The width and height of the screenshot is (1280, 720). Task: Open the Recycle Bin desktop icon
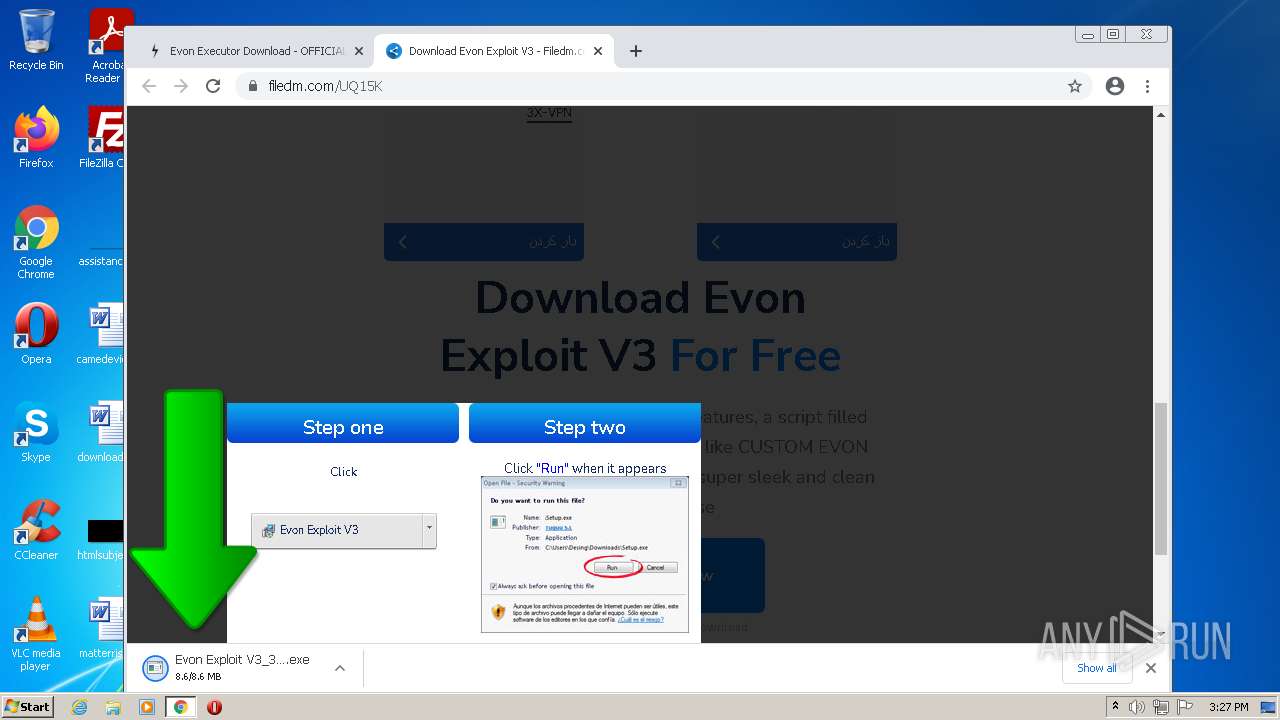point(36,40)
